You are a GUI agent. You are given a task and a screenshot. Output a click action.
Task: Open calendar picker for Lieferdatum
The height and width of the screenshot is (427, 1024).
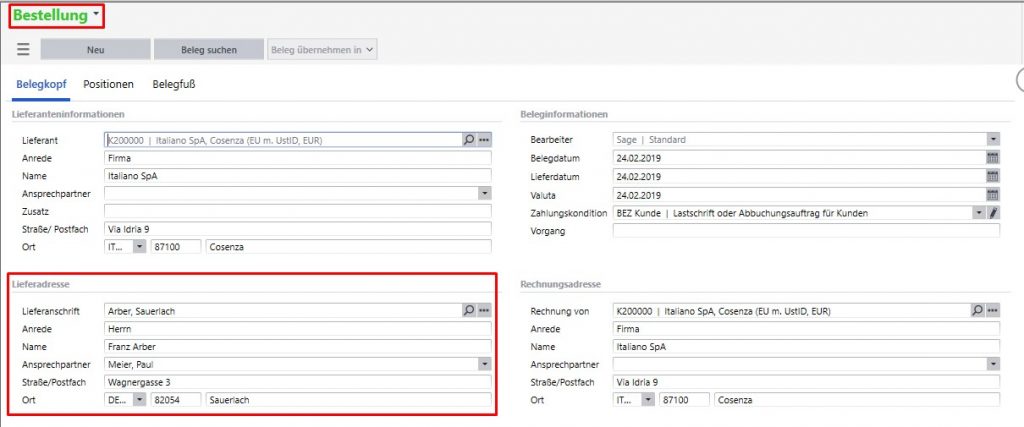[992, 176]
